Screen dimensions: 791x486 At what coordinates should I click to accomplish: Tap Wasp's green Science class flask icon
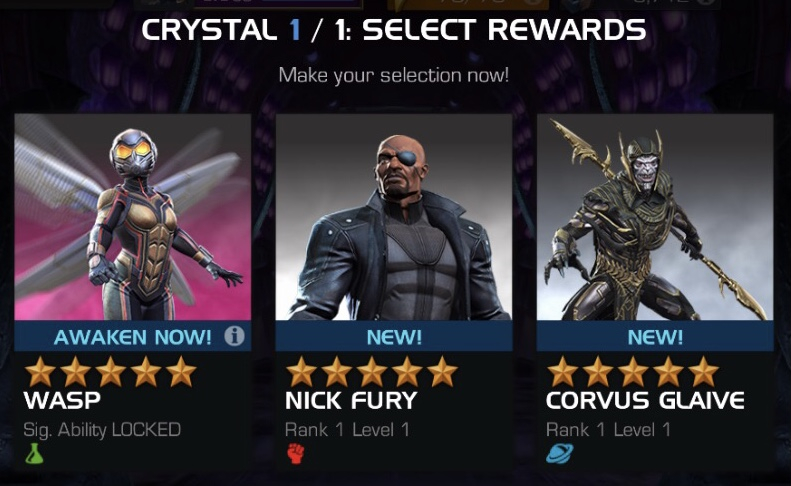[34, 453]
